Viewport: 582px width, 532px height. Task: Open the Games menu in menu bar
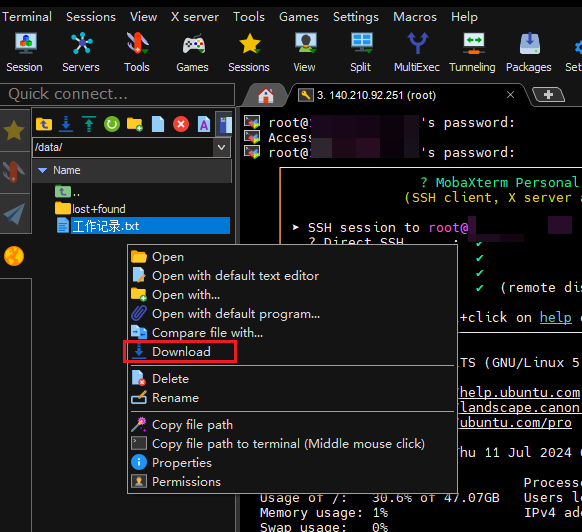pyautogui.click(x=299, y=17)
